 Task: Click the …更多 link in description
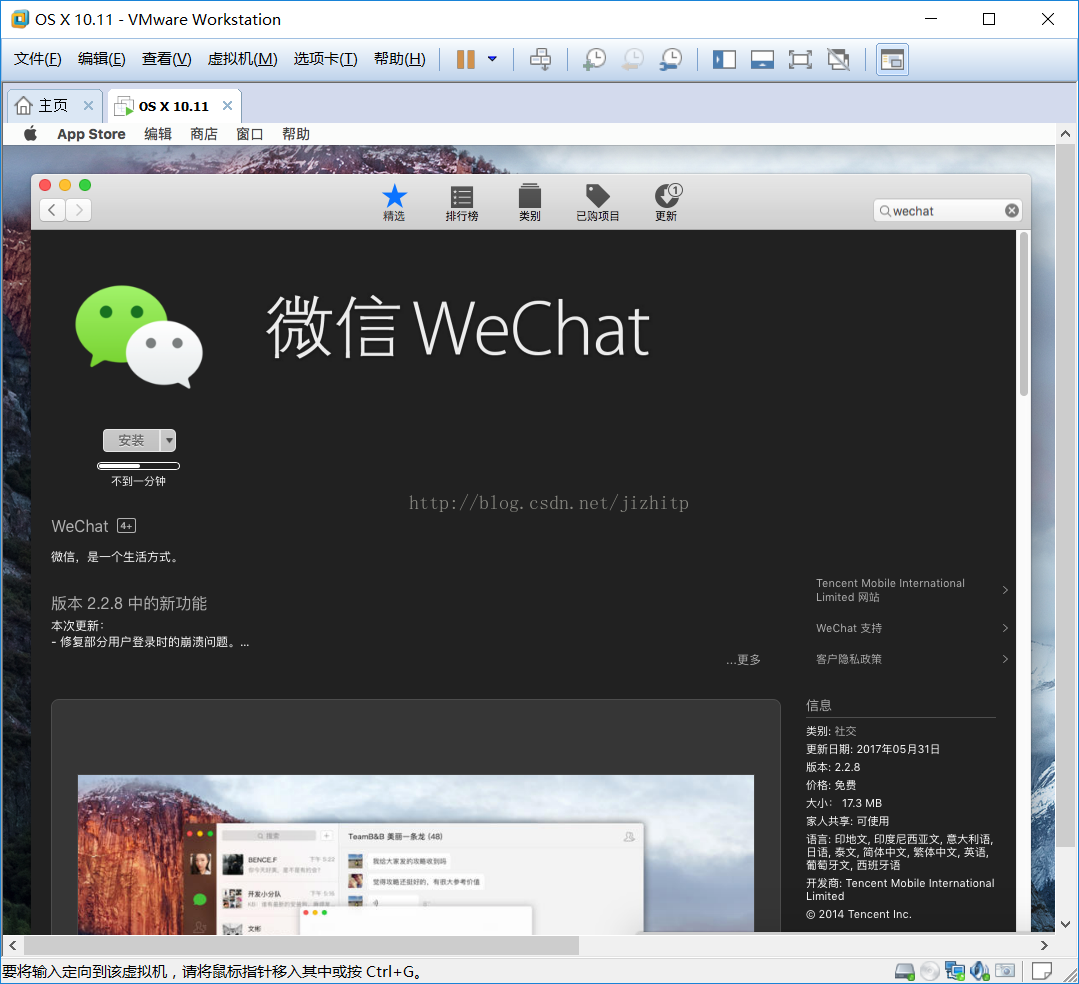(x=743, y=660)
